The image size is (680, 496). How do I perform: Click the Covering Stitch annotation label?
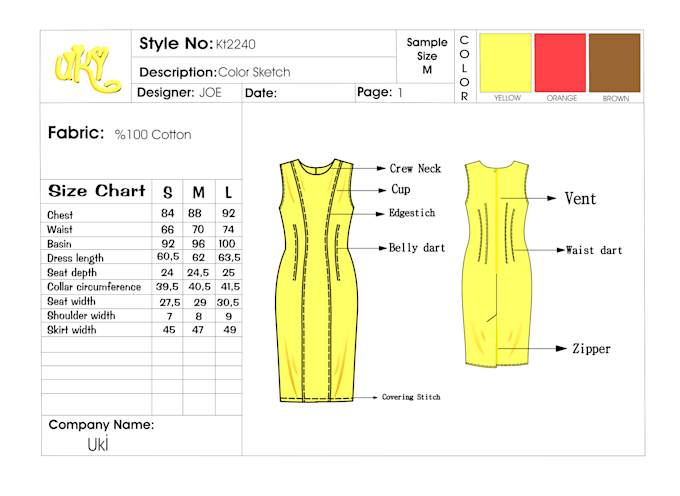click(x=411, y=397)
